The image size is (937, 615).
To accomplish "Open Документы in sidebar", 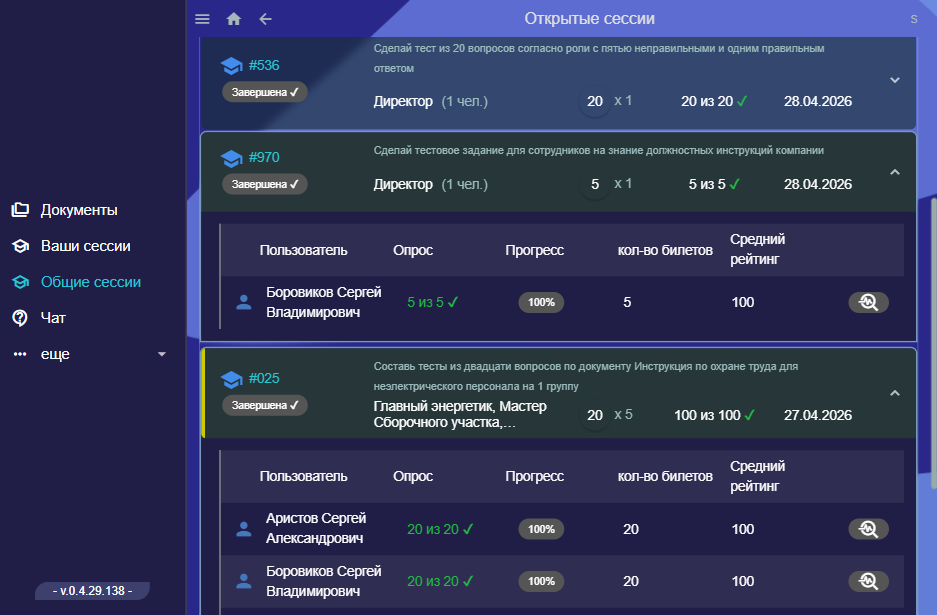I will pos(79,210).
